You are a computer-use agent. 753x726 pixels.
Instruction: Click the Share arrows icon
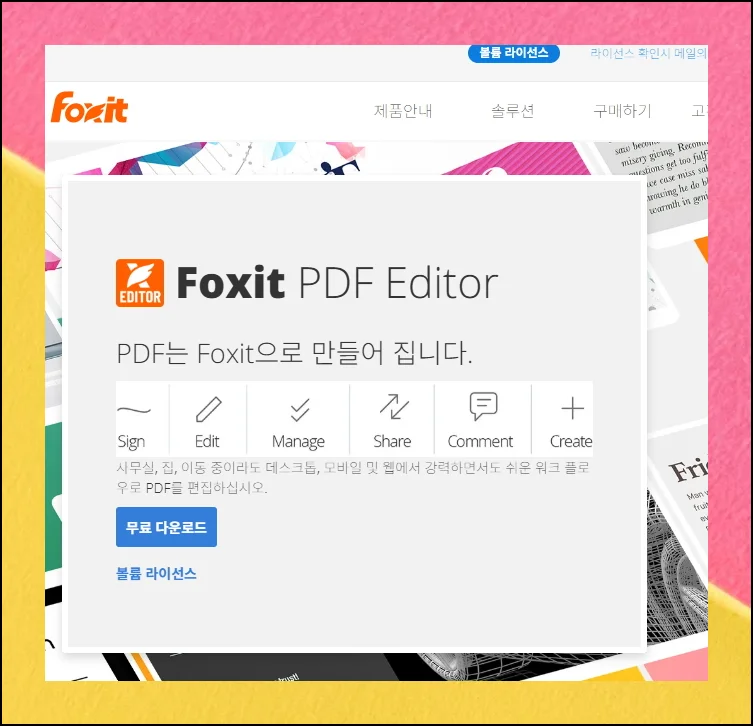[394, 407]
